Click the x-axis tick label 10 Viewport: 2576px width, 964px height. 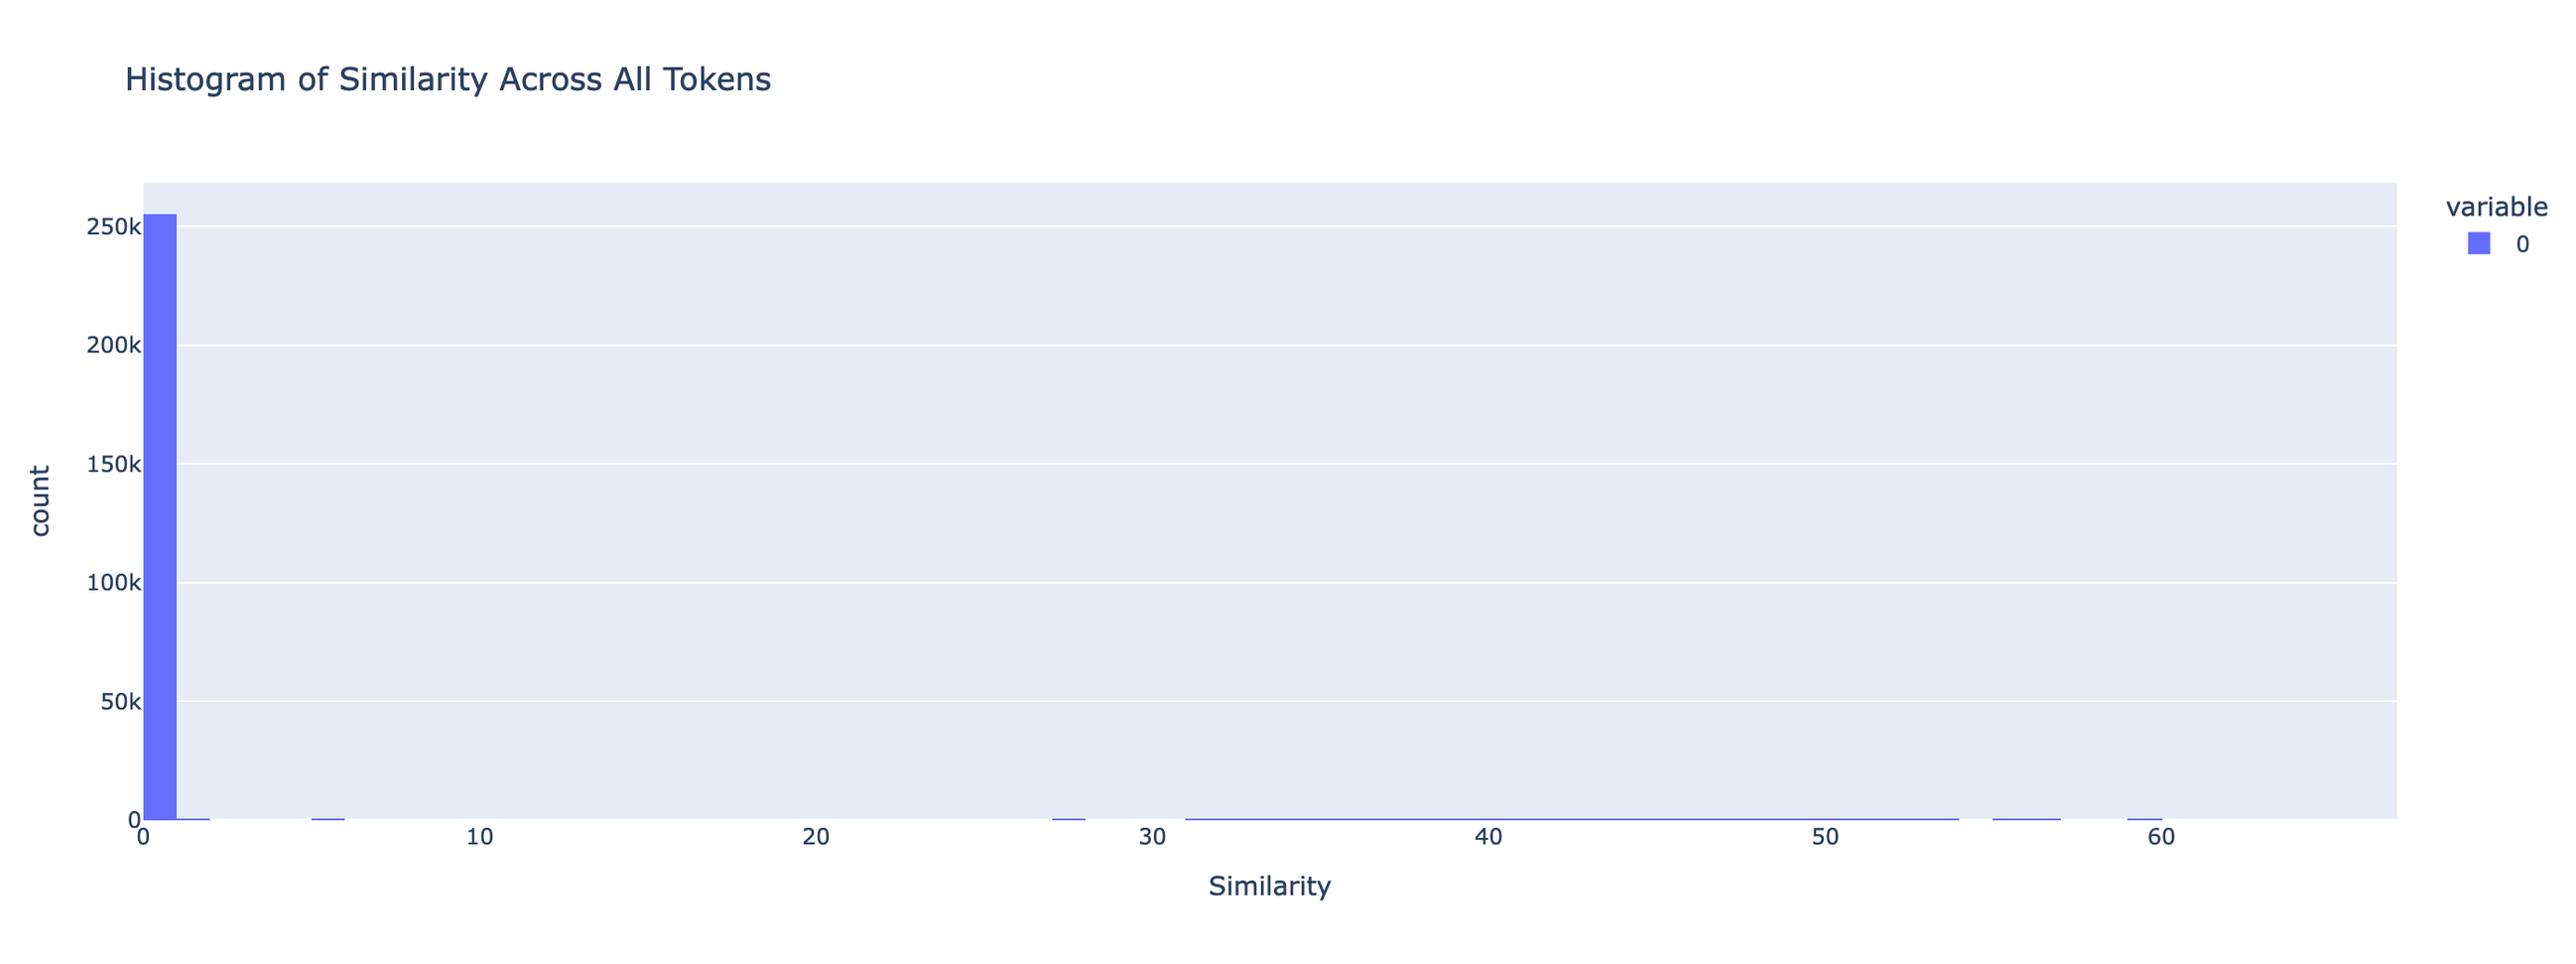[480, 837]
